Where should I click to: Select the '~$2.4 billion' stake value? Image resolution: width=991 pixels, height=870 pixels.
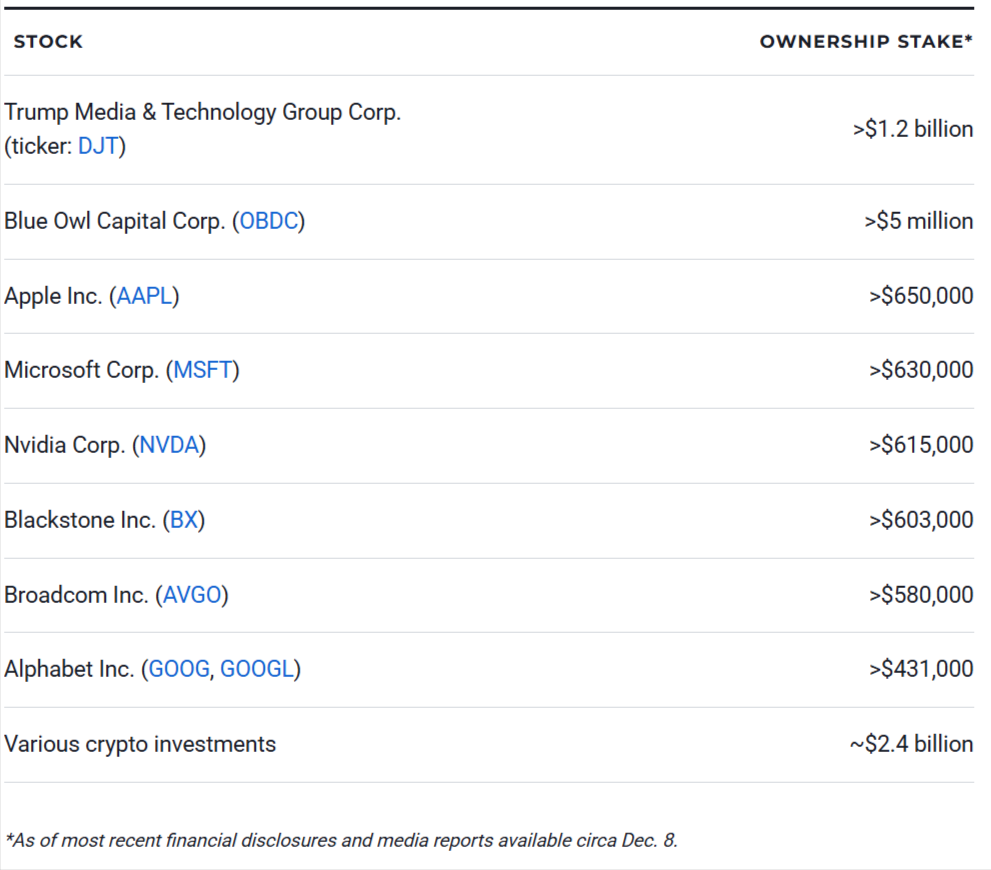tap(911, 744)
